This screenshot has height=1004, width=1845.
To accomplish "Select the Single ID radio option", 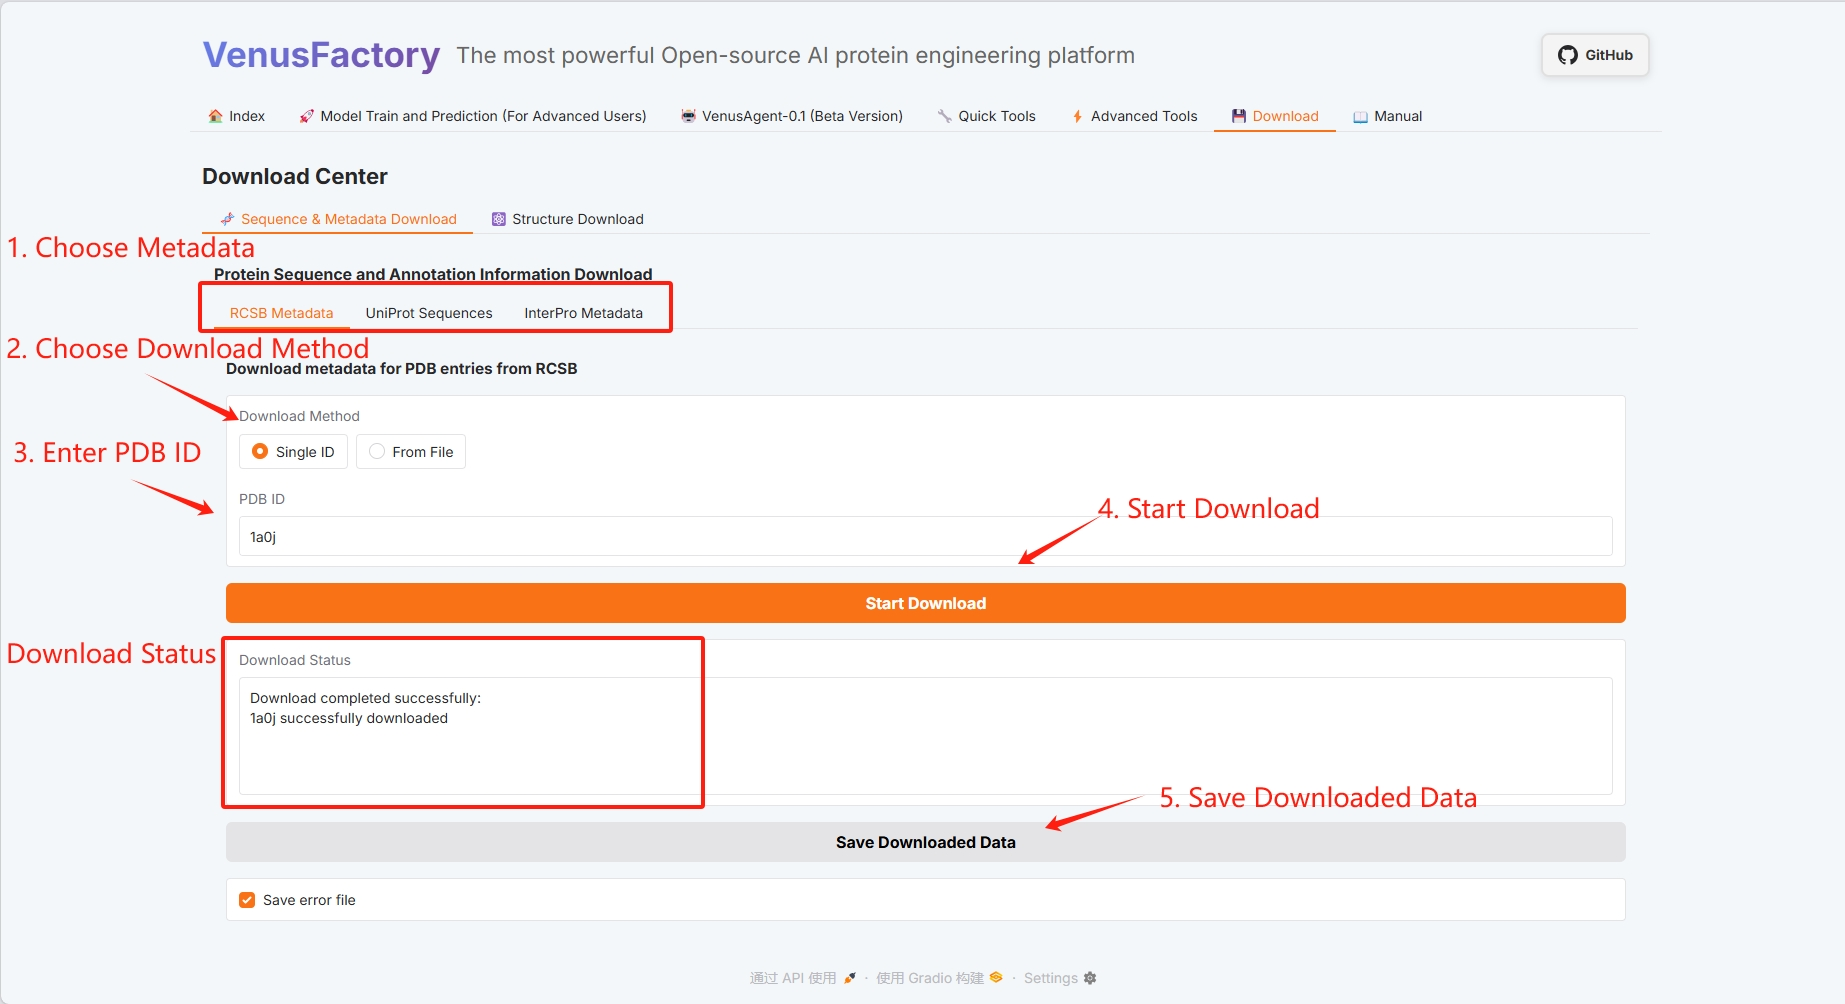I will click(x=260, y=452).
